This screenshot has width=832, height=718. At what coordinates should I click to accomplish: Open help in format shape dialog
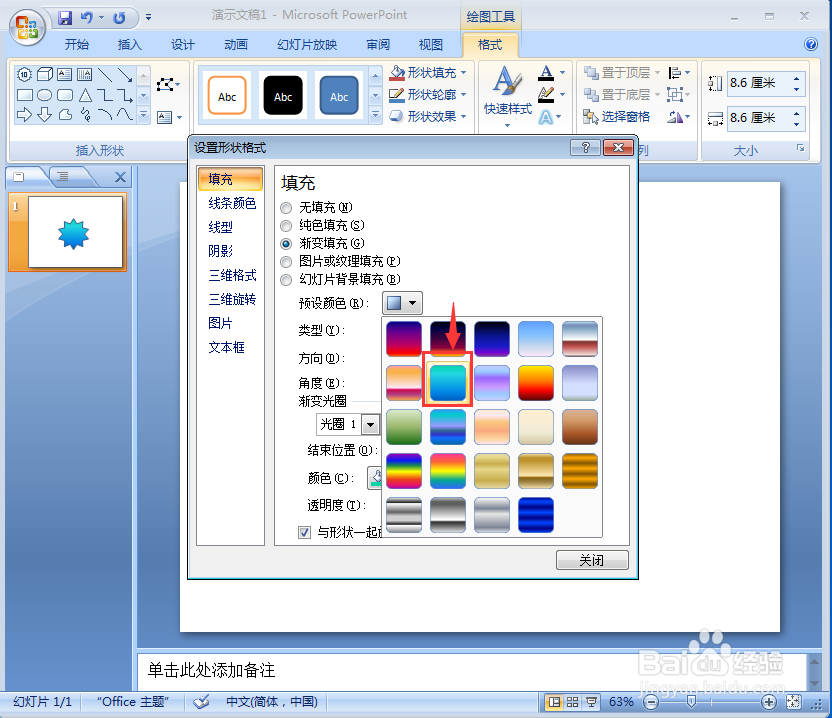pos(585,148)
